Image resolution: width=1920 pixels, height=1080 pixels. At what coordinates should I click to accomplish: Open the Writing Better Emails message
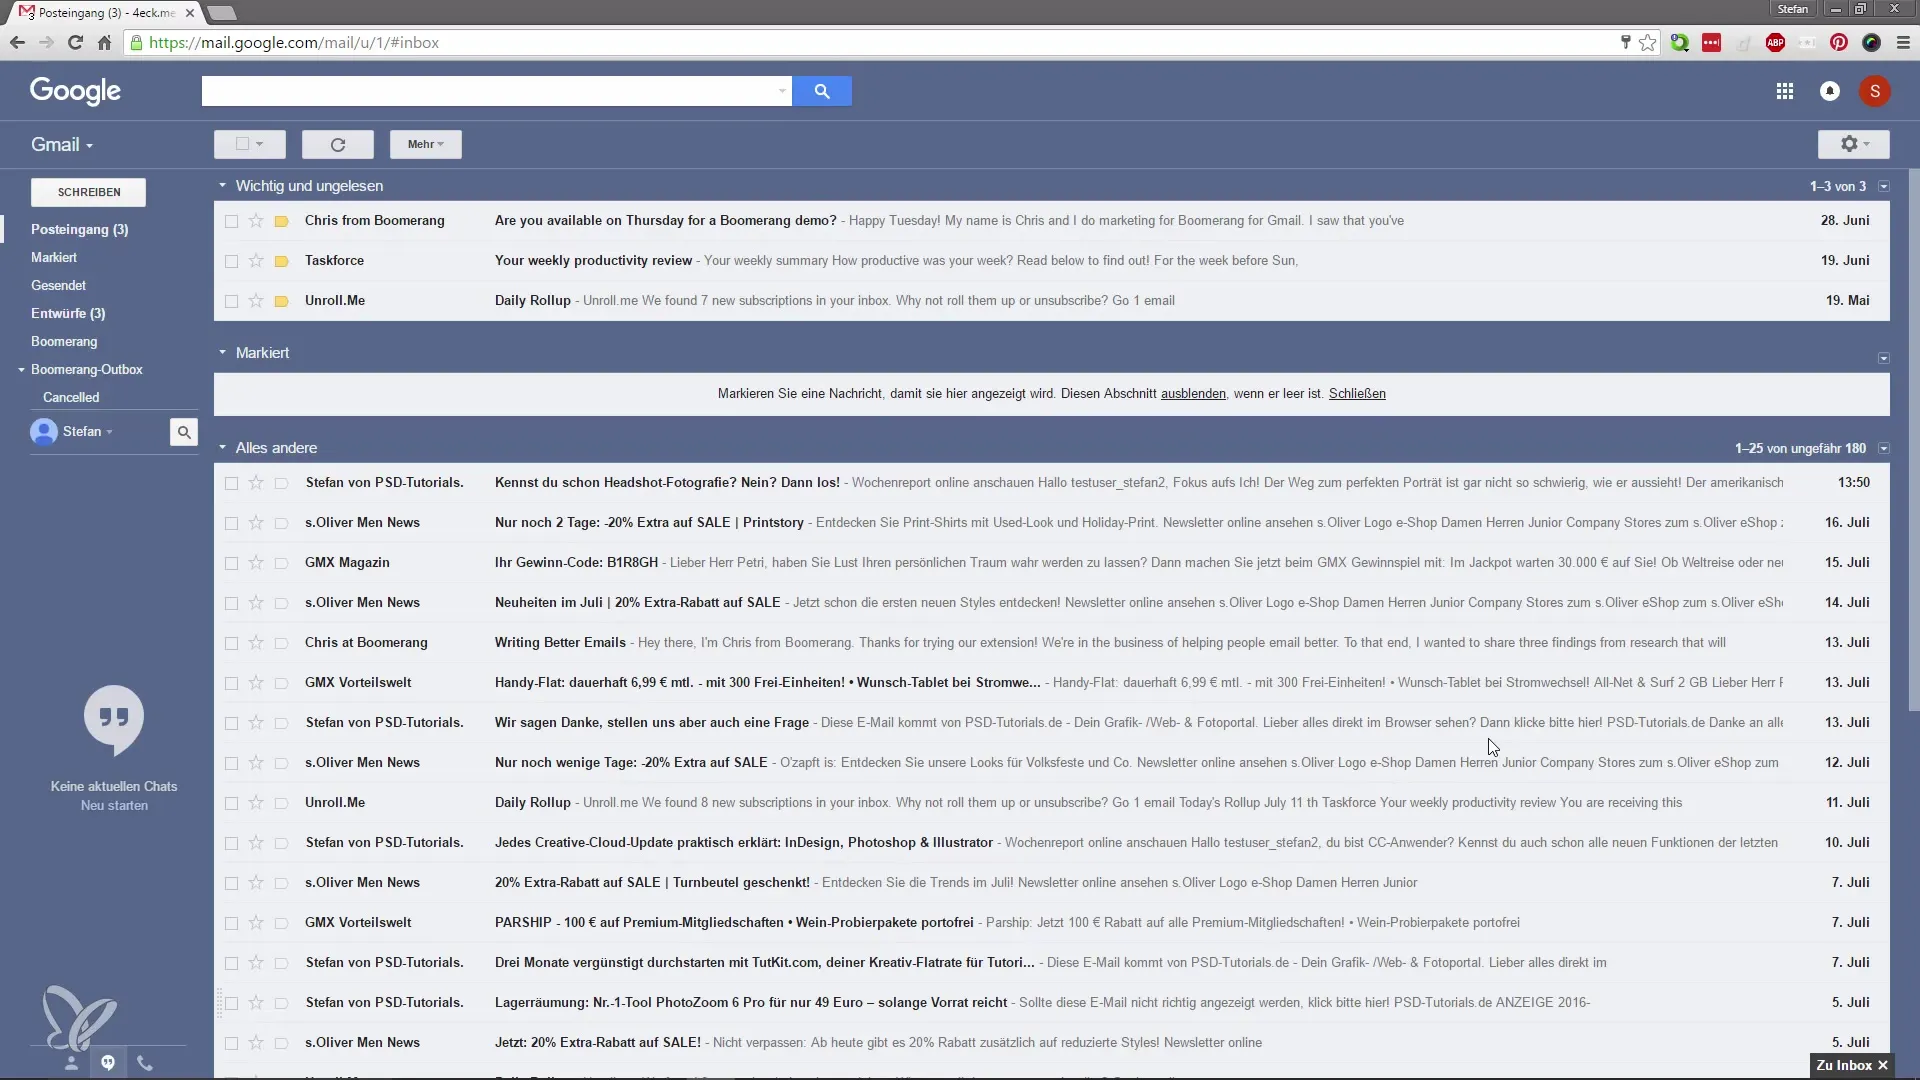coord(560,643)
